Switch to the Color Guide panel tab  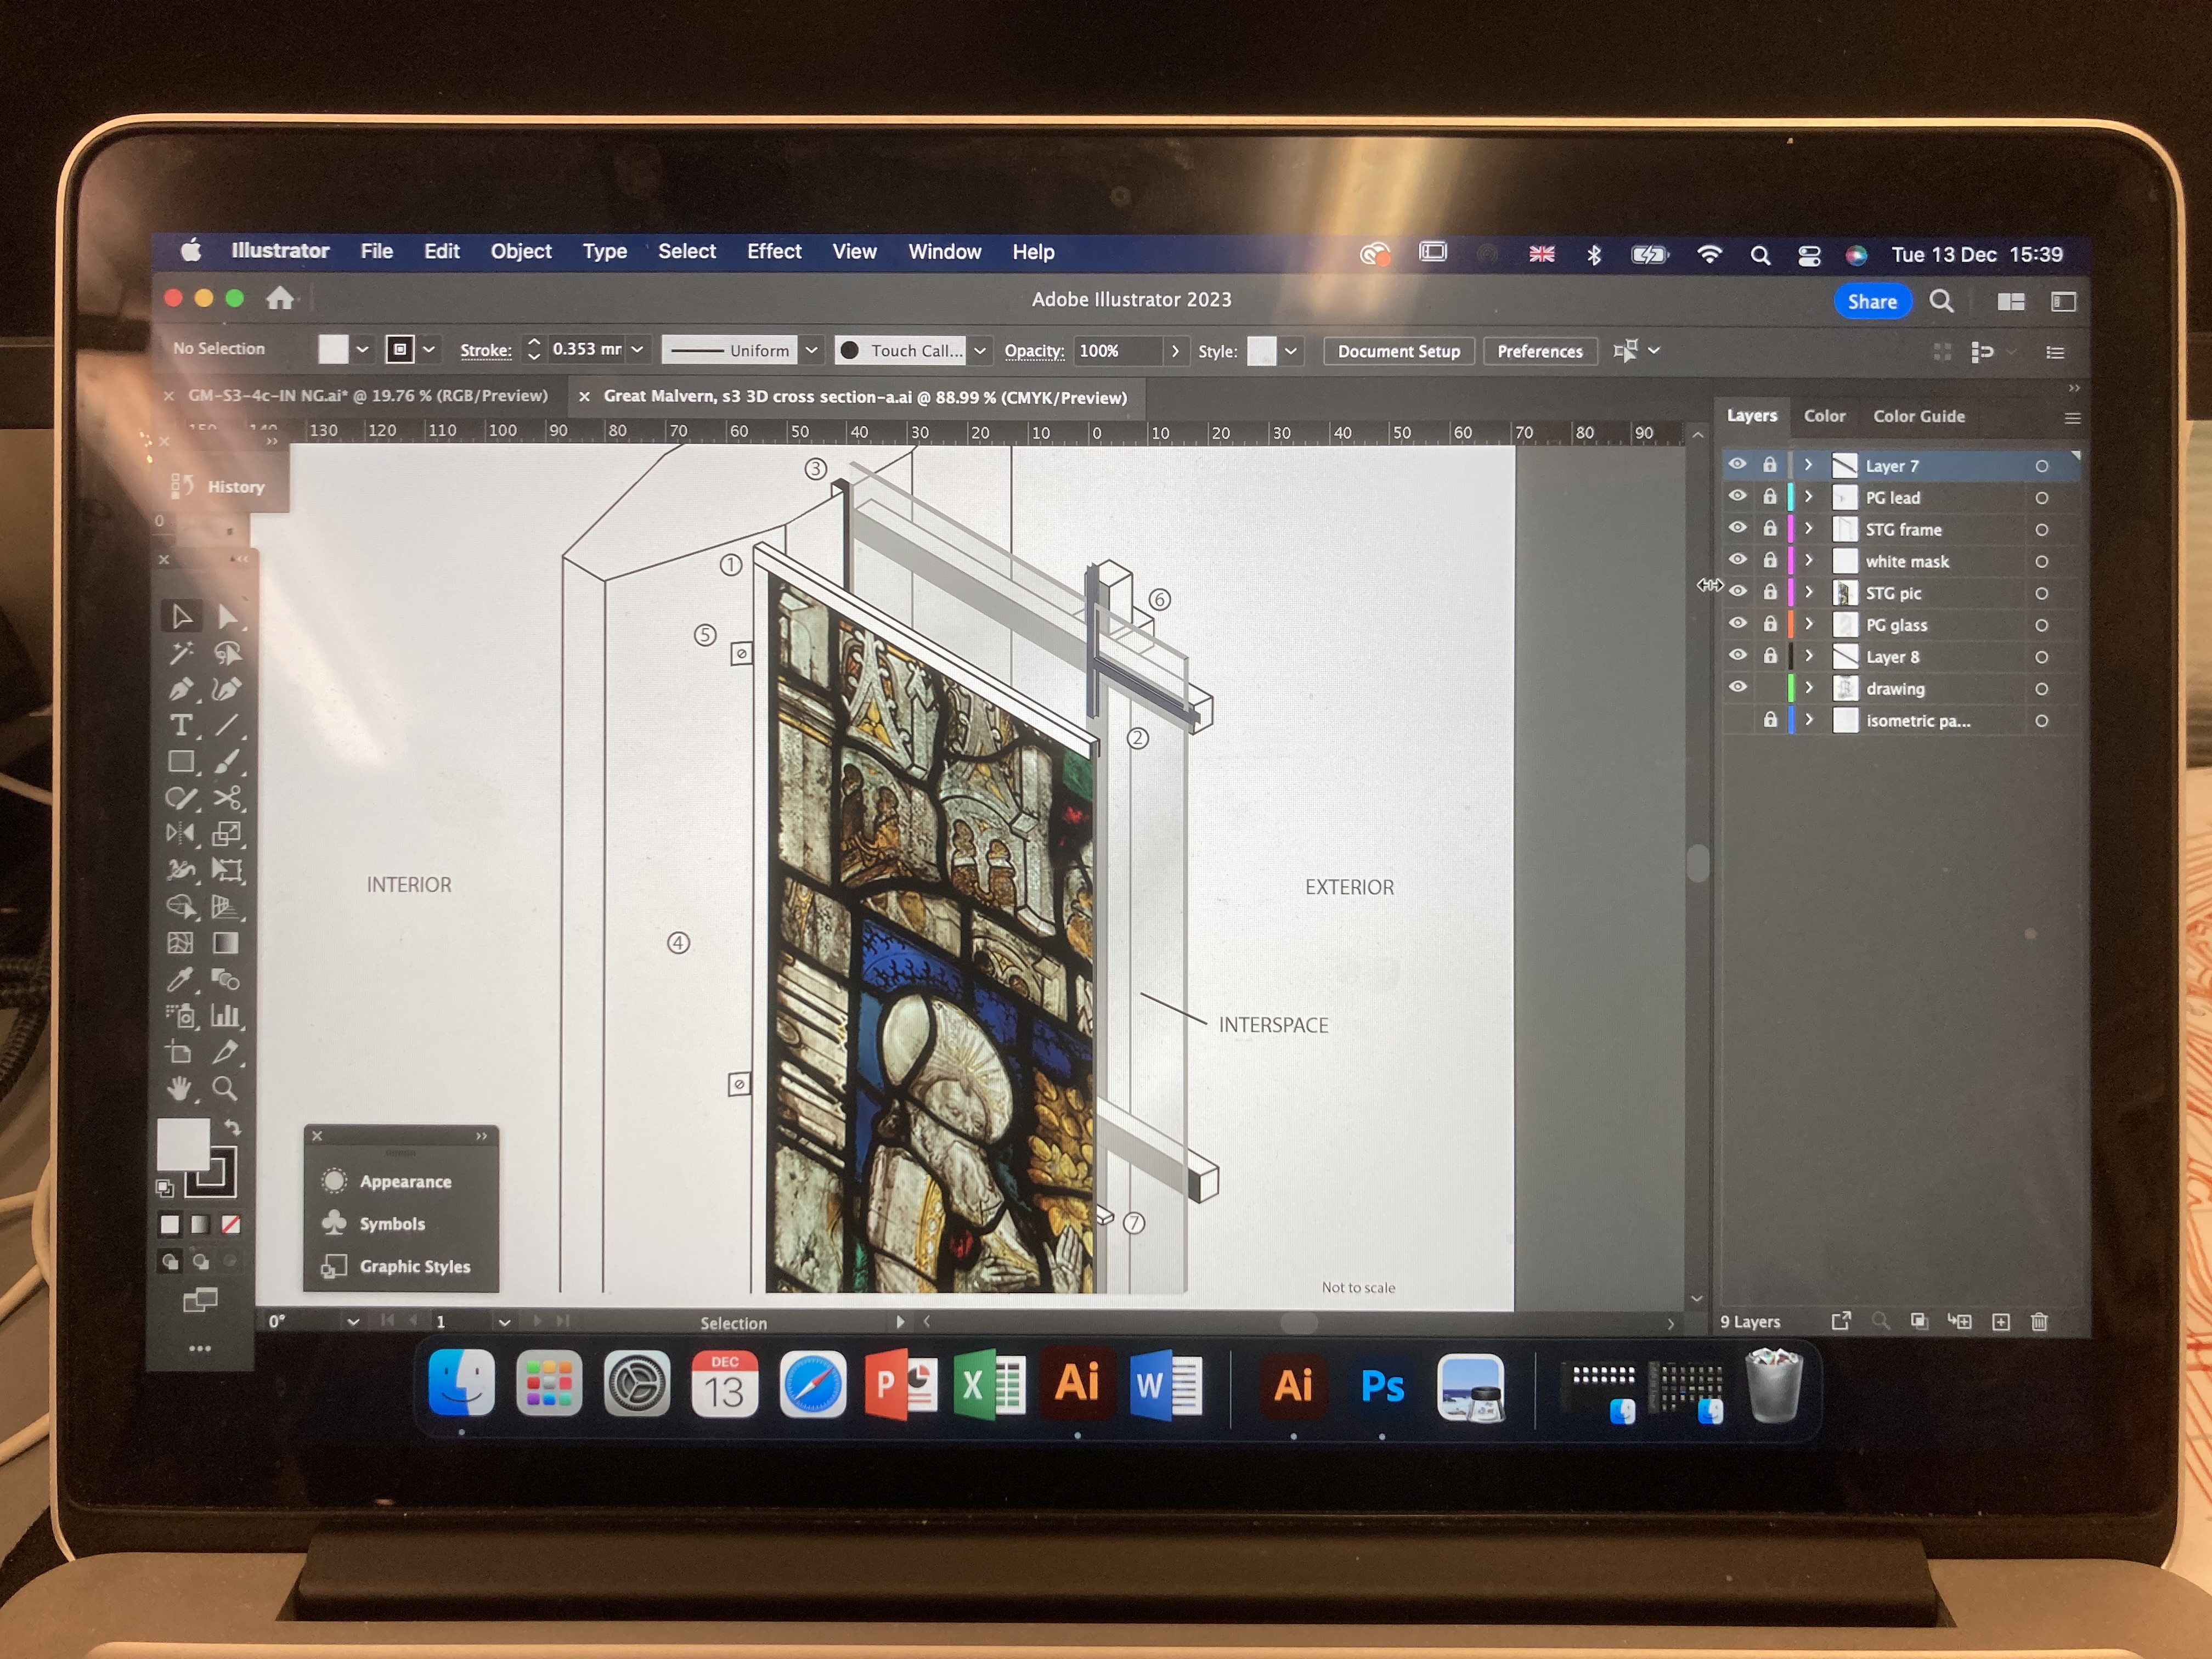click(1918, 416)
